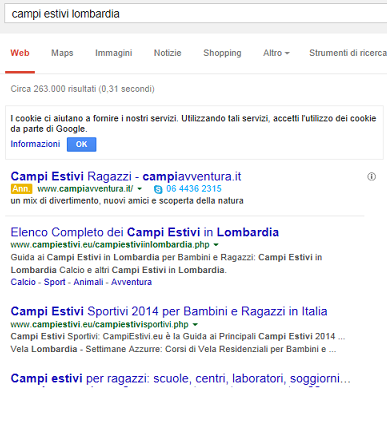The image size is (390, 434).
Task: Expand arrow beside campiestiviinlombardia.php URL
Action: tap(216, 245)
